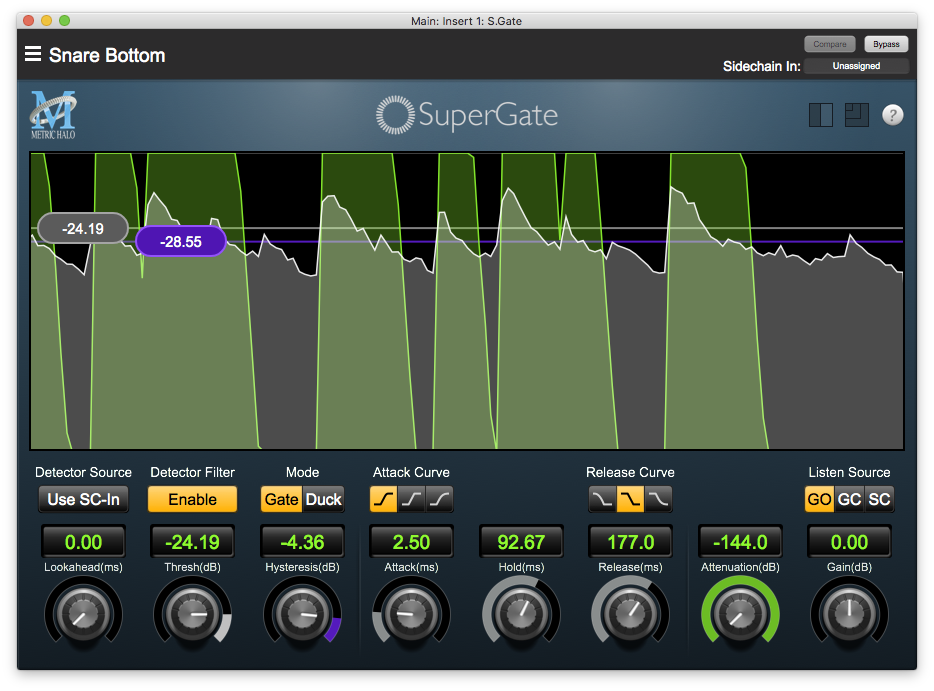
Task: Set listen source to GC
Action: point(849,499)
